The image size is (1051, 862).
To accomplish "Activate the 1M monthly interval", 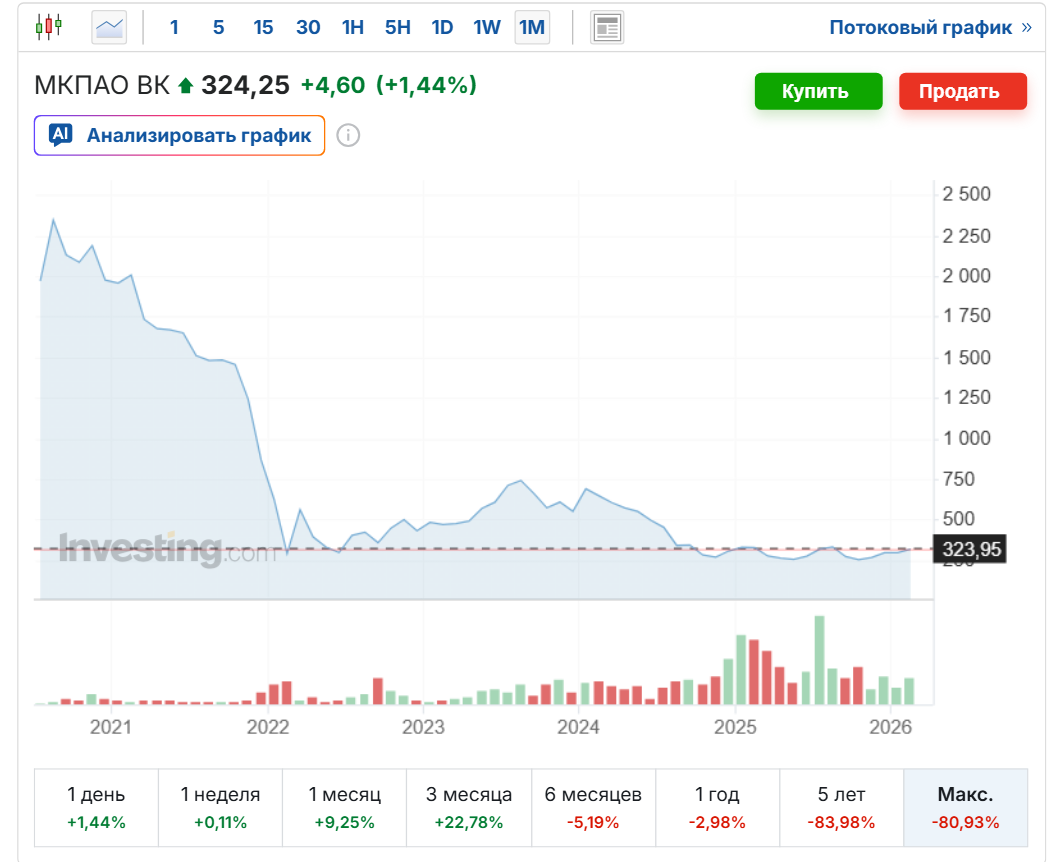I will coord(532,27).
